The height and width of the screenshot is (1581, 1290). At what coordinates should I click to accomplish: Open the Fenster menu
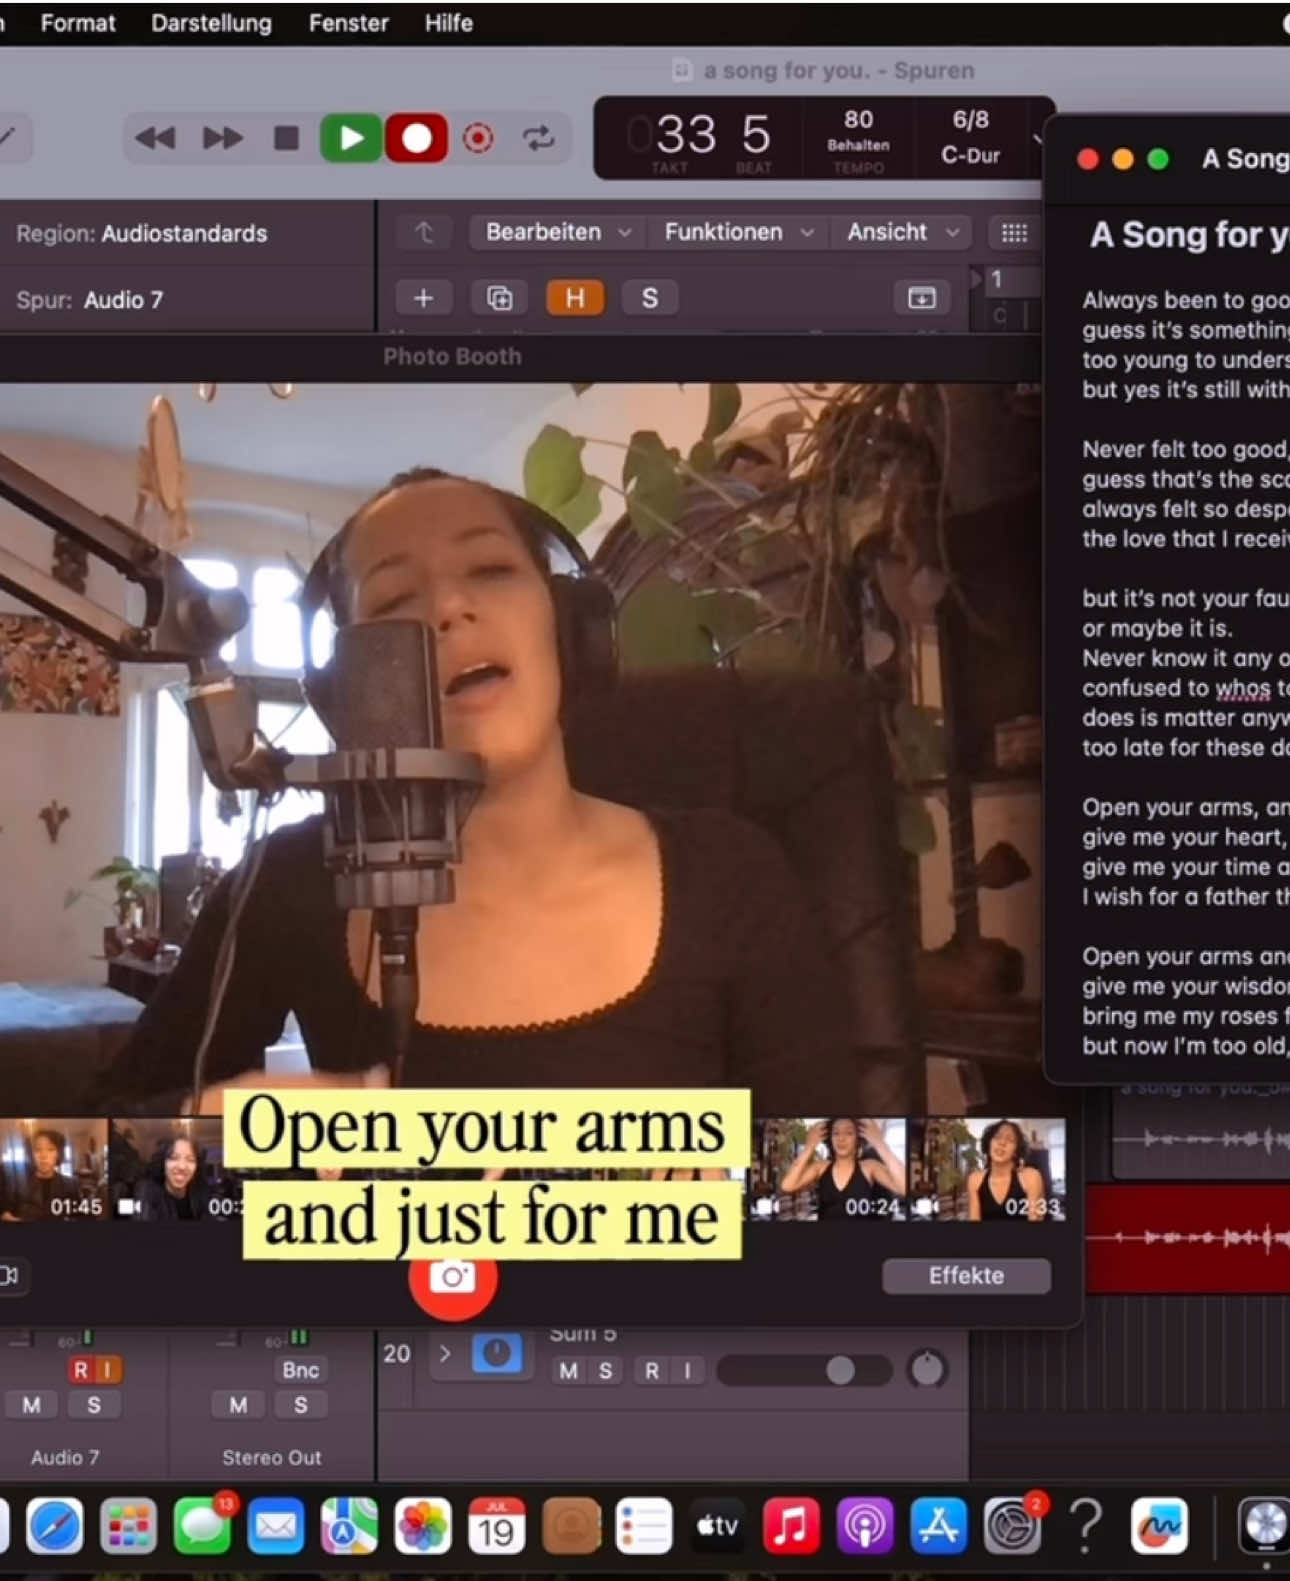(x=348, y=23)
